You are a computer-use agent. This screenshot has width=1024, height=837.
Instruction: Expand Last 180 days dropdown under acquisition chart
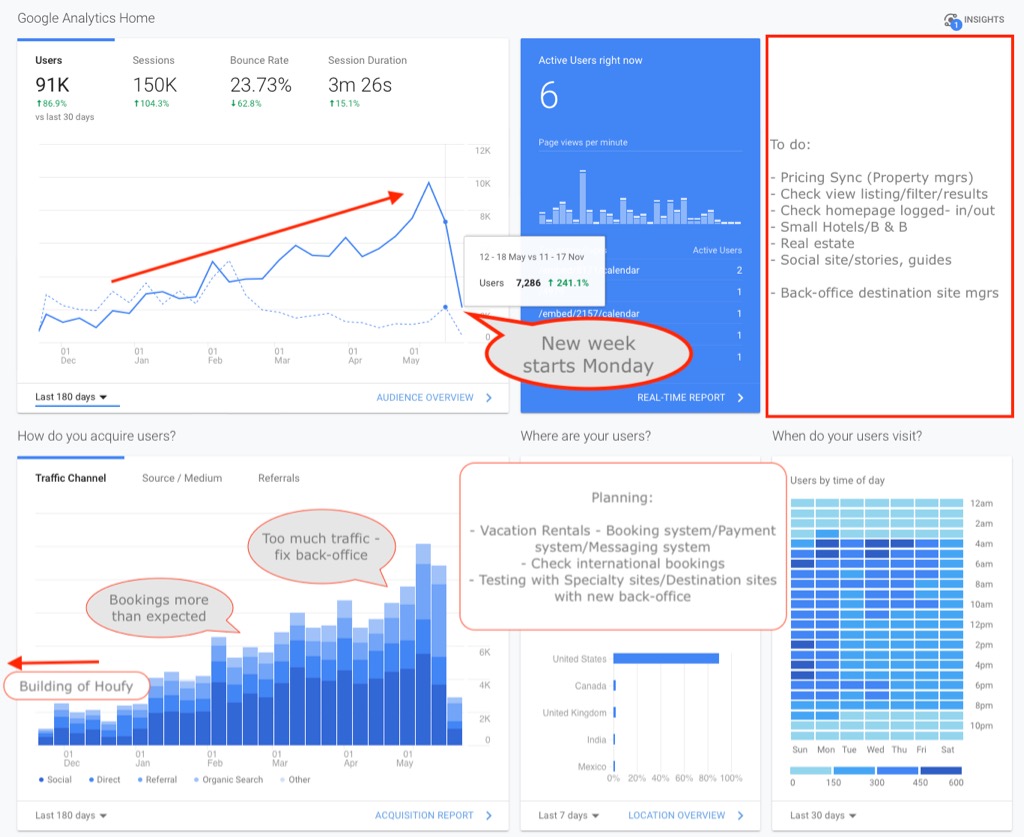[71, 815]
